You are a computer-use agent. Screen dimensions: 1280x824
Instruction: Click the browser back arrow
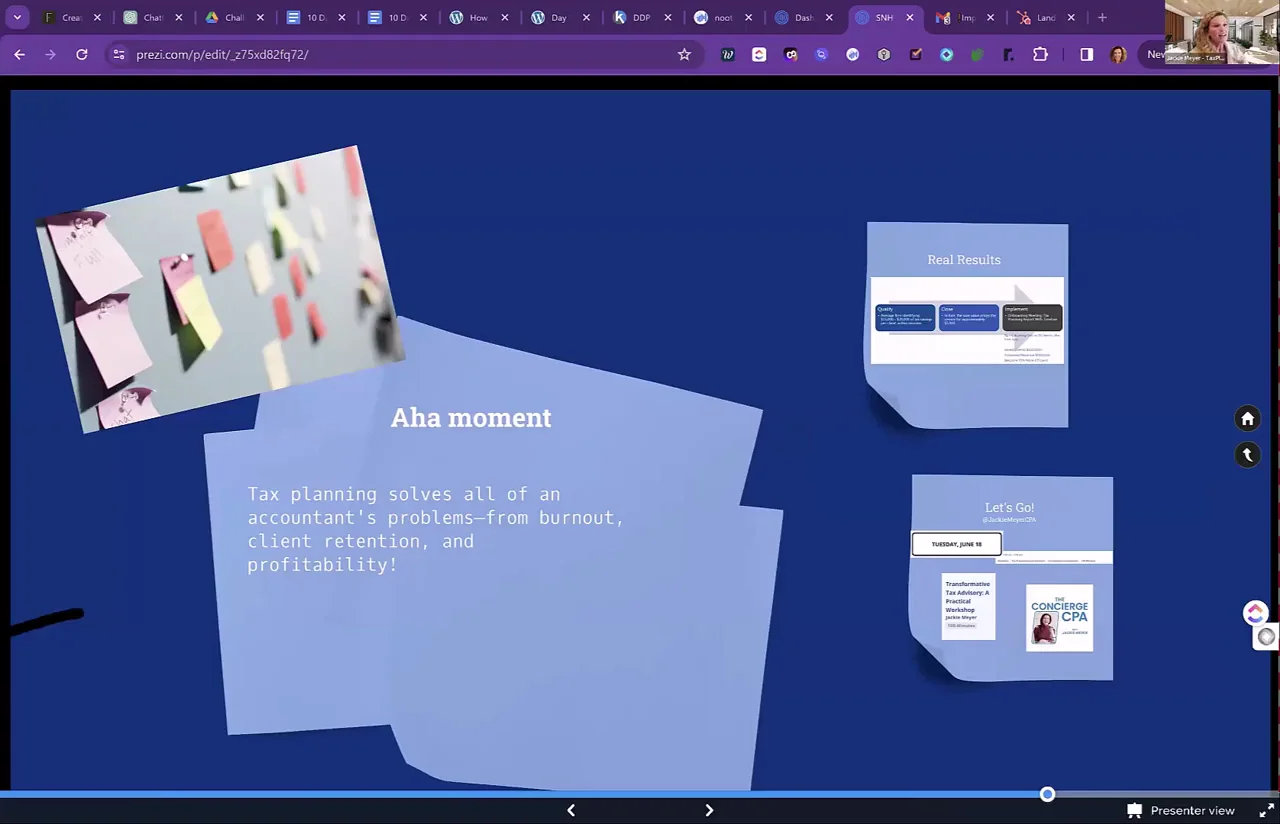[19, 54]
